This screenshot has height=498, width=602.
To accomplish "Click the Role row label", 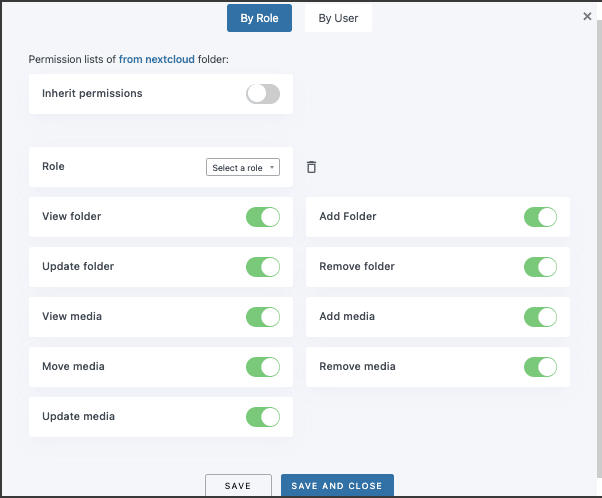I will pos(53,167).
